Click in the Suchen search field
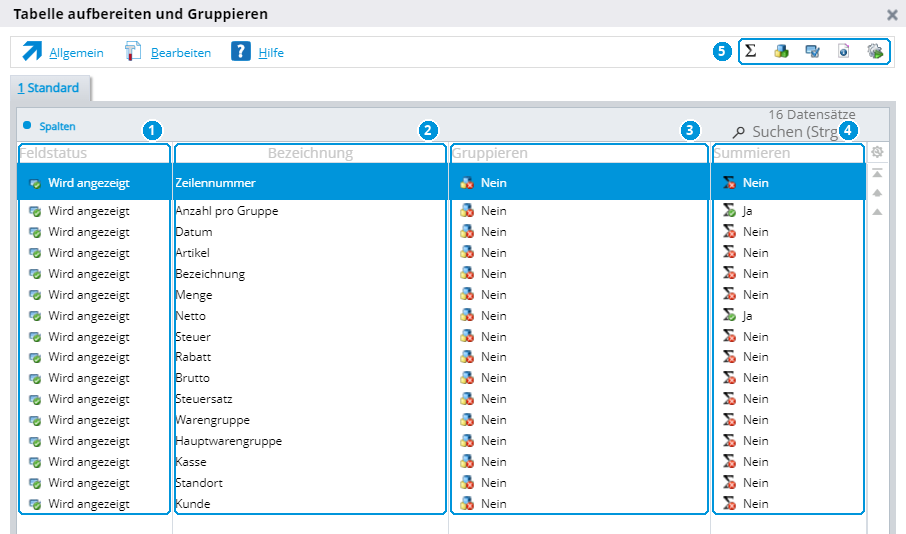Screen dimensions: 906x534 [x=795, y=132]
